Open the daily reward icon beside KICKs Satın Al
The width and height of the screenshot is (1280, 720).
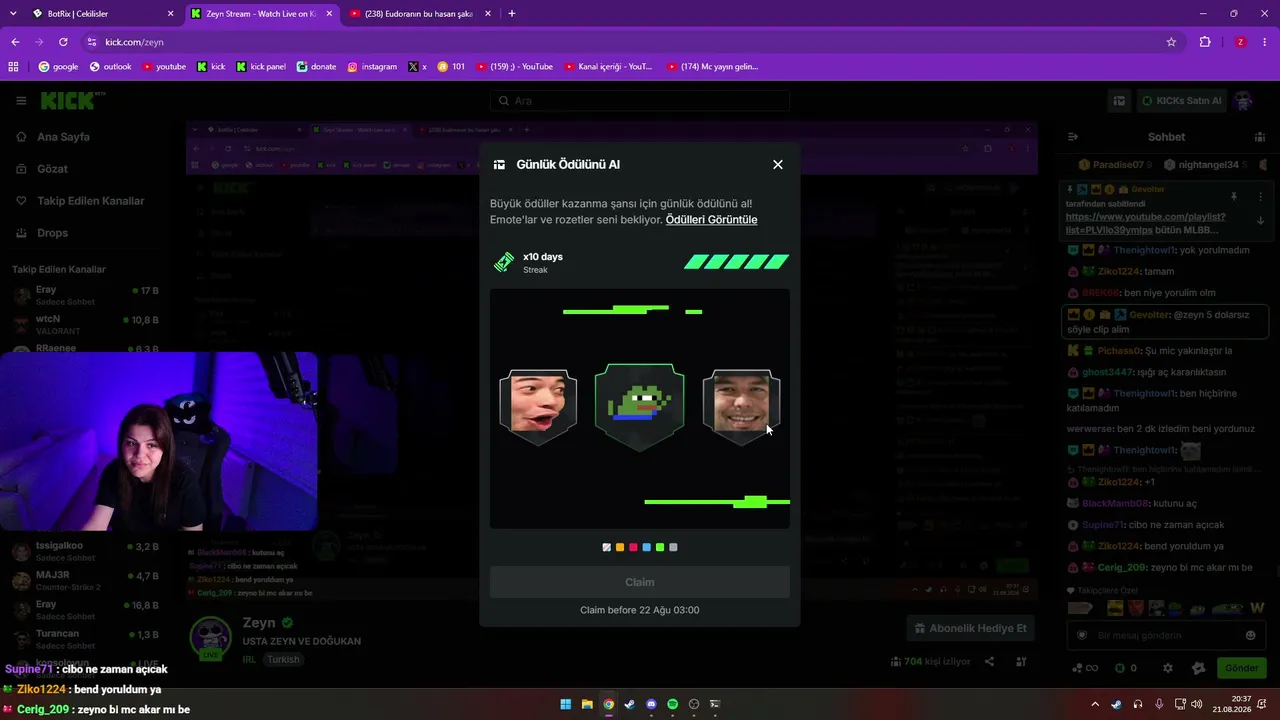(x=1120, y=101)
